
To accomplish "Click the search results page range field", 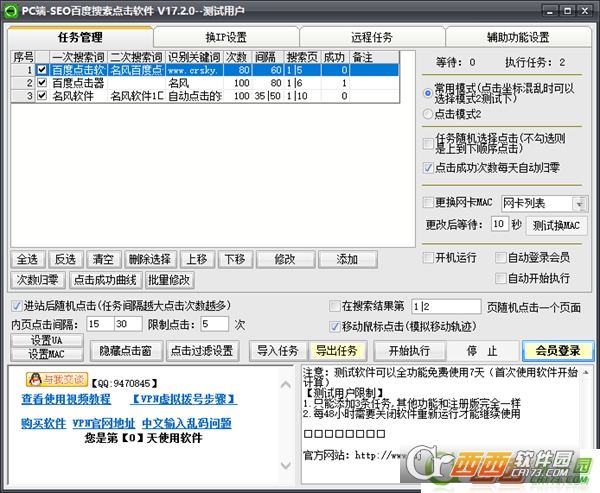I will [x=446, y=307].
